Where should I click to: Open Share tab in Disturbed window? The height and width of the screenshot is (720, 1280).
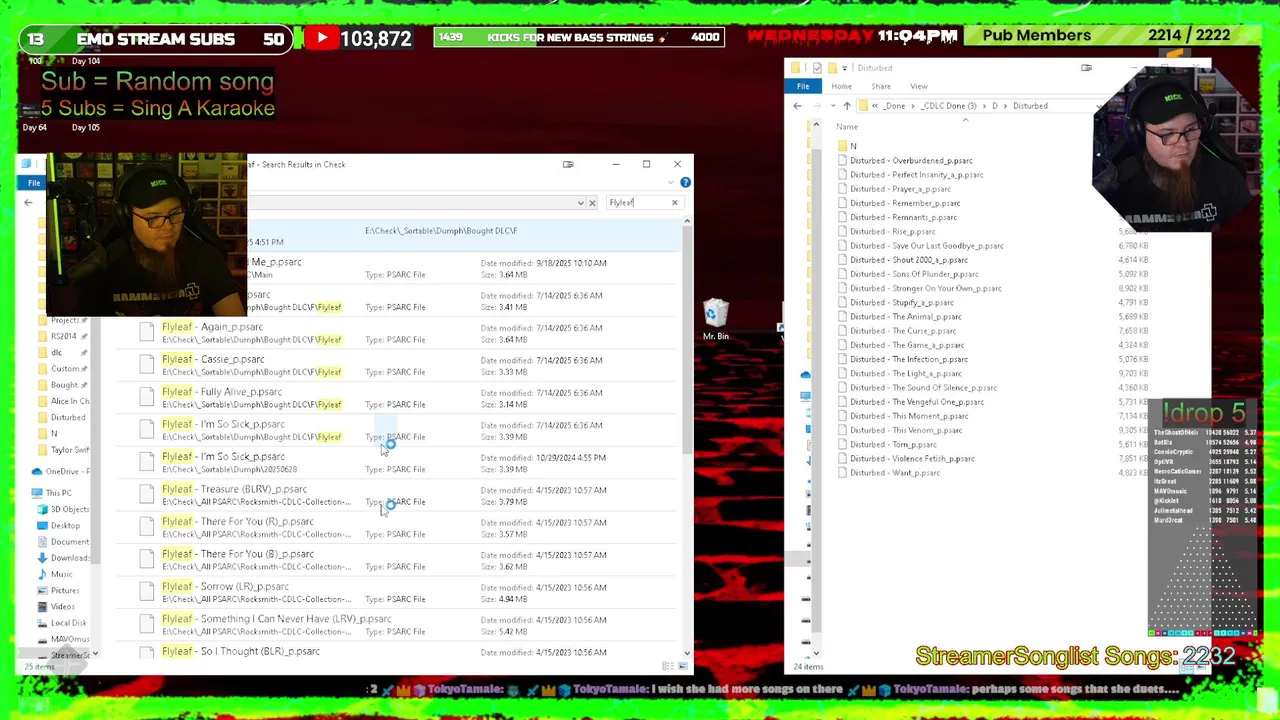(x=881, y=86)
